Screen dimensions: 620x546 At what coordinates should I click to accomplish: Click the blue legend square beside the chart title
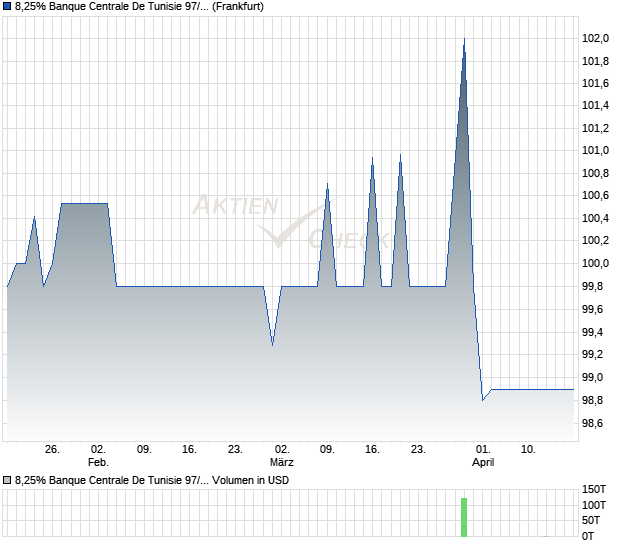7,7
